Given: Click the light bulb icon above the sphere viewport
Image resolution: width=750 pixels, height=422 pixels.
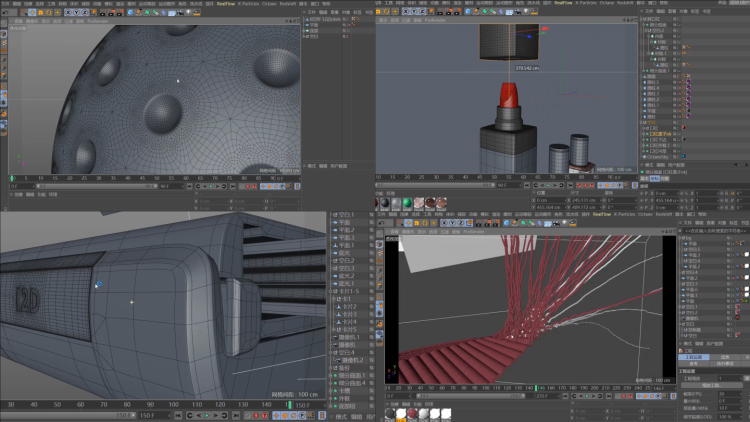Looking at the screenshot, I should pos(189,11).
